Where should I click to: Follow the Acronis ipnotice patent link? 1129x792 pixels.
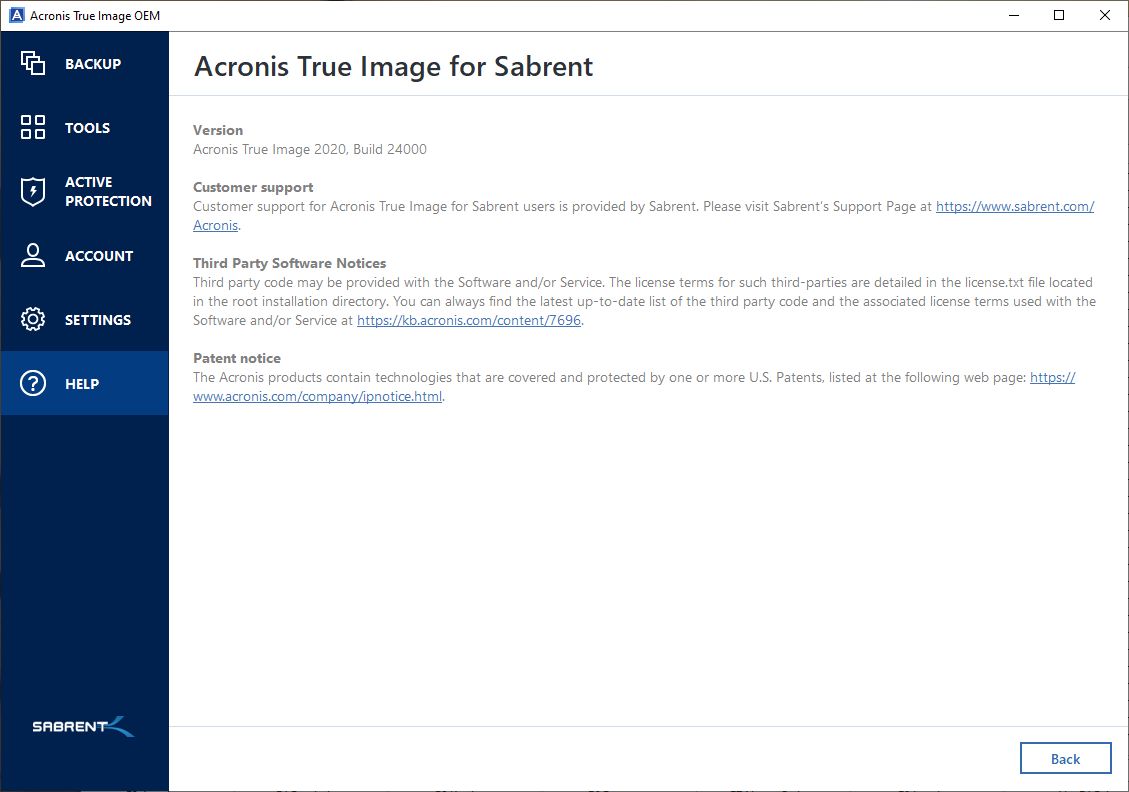[x=317, y=397]
